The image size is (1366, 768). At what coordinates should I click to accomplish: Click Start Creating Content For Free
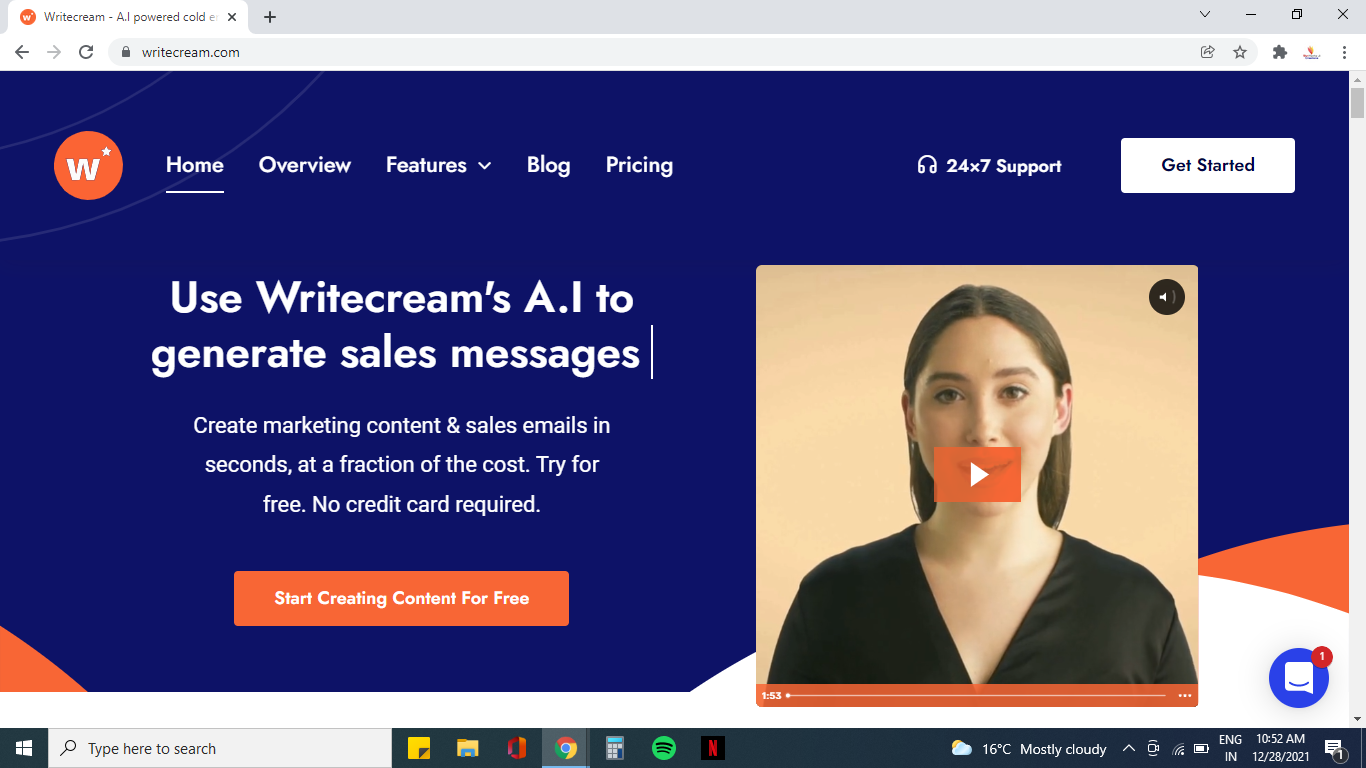click(401, 598)
